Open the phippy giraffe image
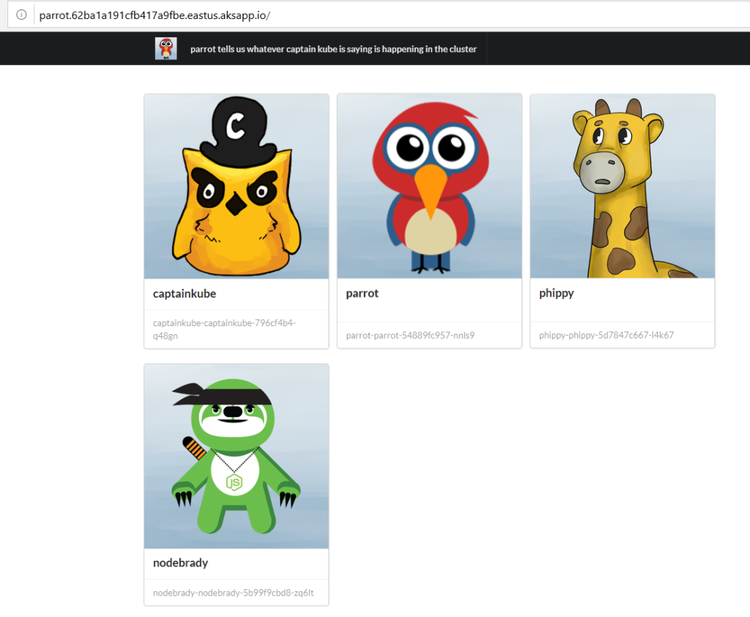Viewport: 750px width, 617px height. tap(622, 186)
